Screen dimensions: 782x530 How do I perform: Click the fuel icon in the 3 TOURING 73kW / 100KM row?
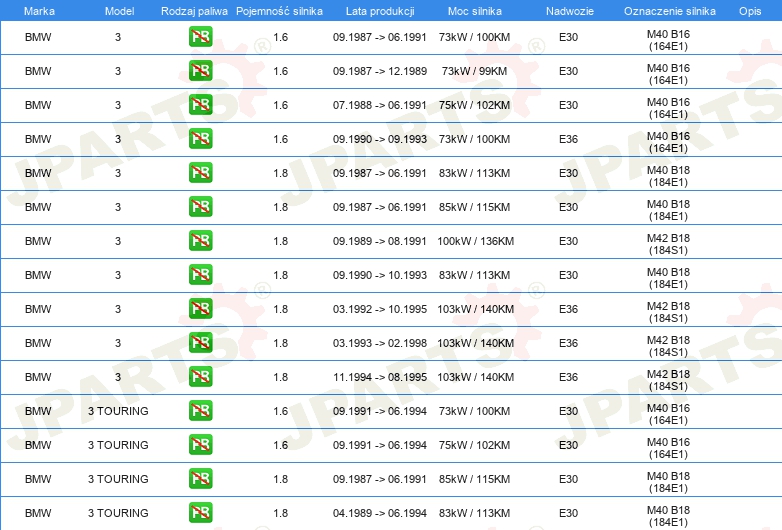200,411
